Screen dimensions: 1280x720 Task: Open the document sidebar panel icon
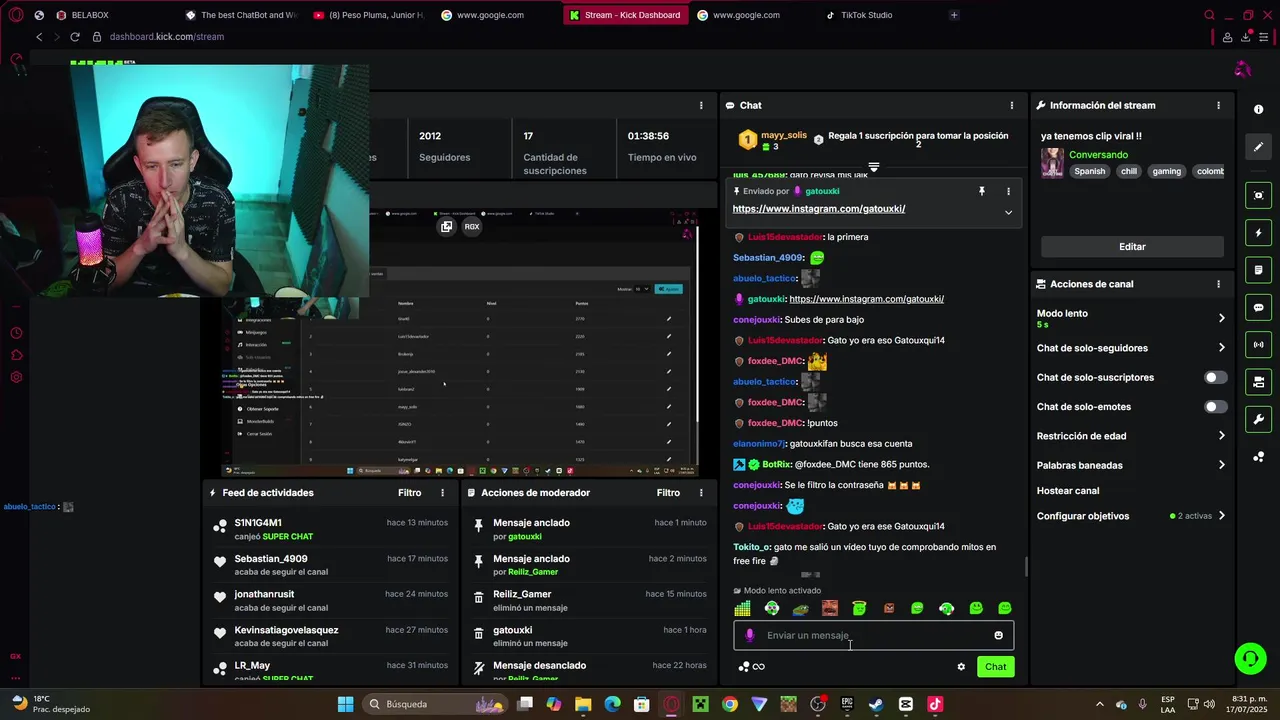(x=1258, y=270)
